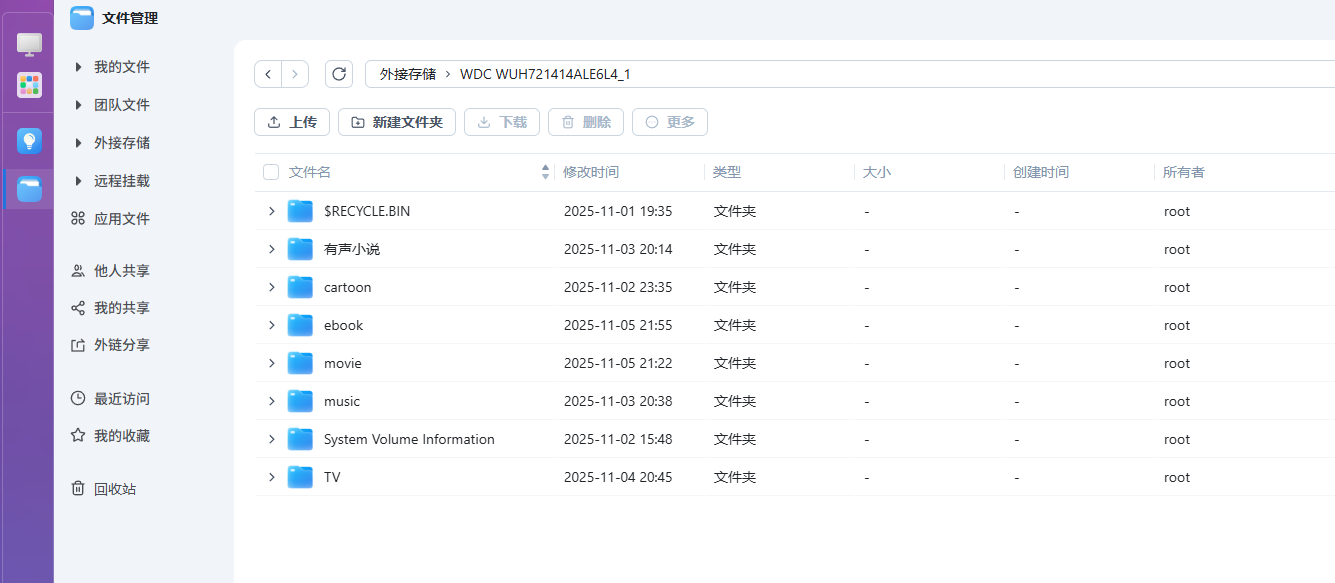Expand the movie folder row
This screenshot has width=1335, height=583.
271,363
